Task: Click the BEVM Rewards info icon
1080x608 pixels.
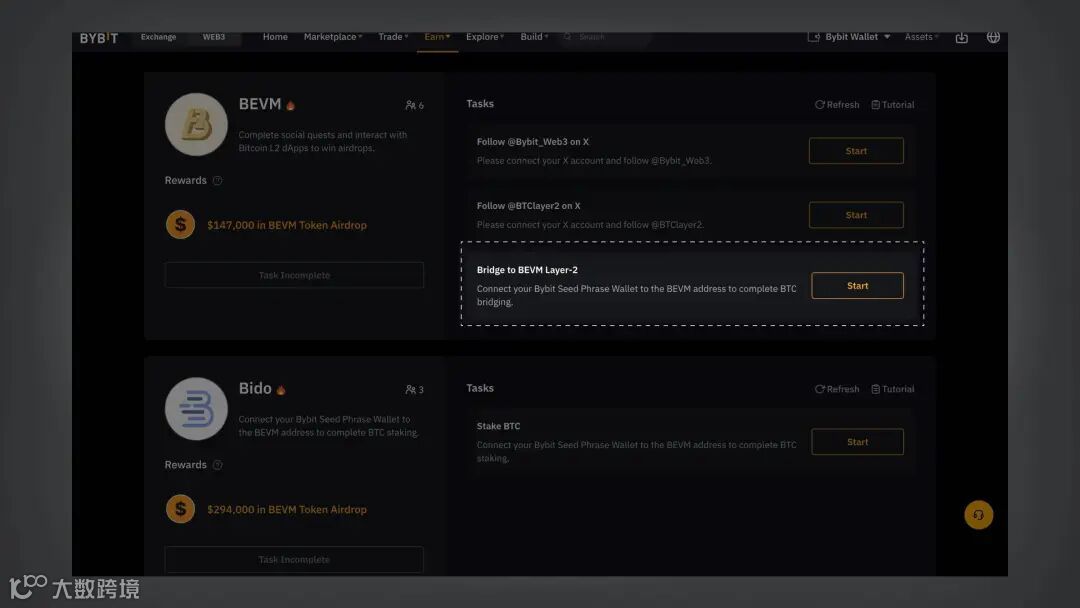Action: tap(218, 180)
